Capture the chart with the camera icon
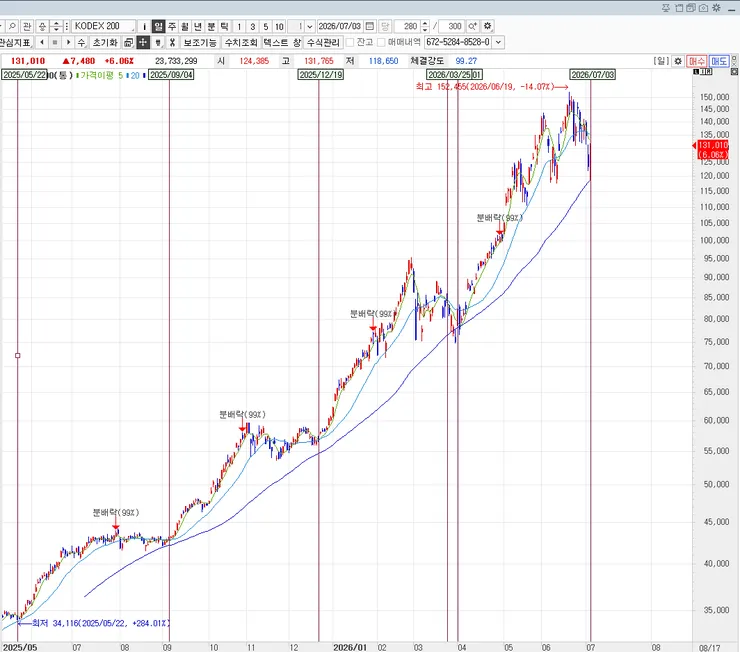 (703, 8)
